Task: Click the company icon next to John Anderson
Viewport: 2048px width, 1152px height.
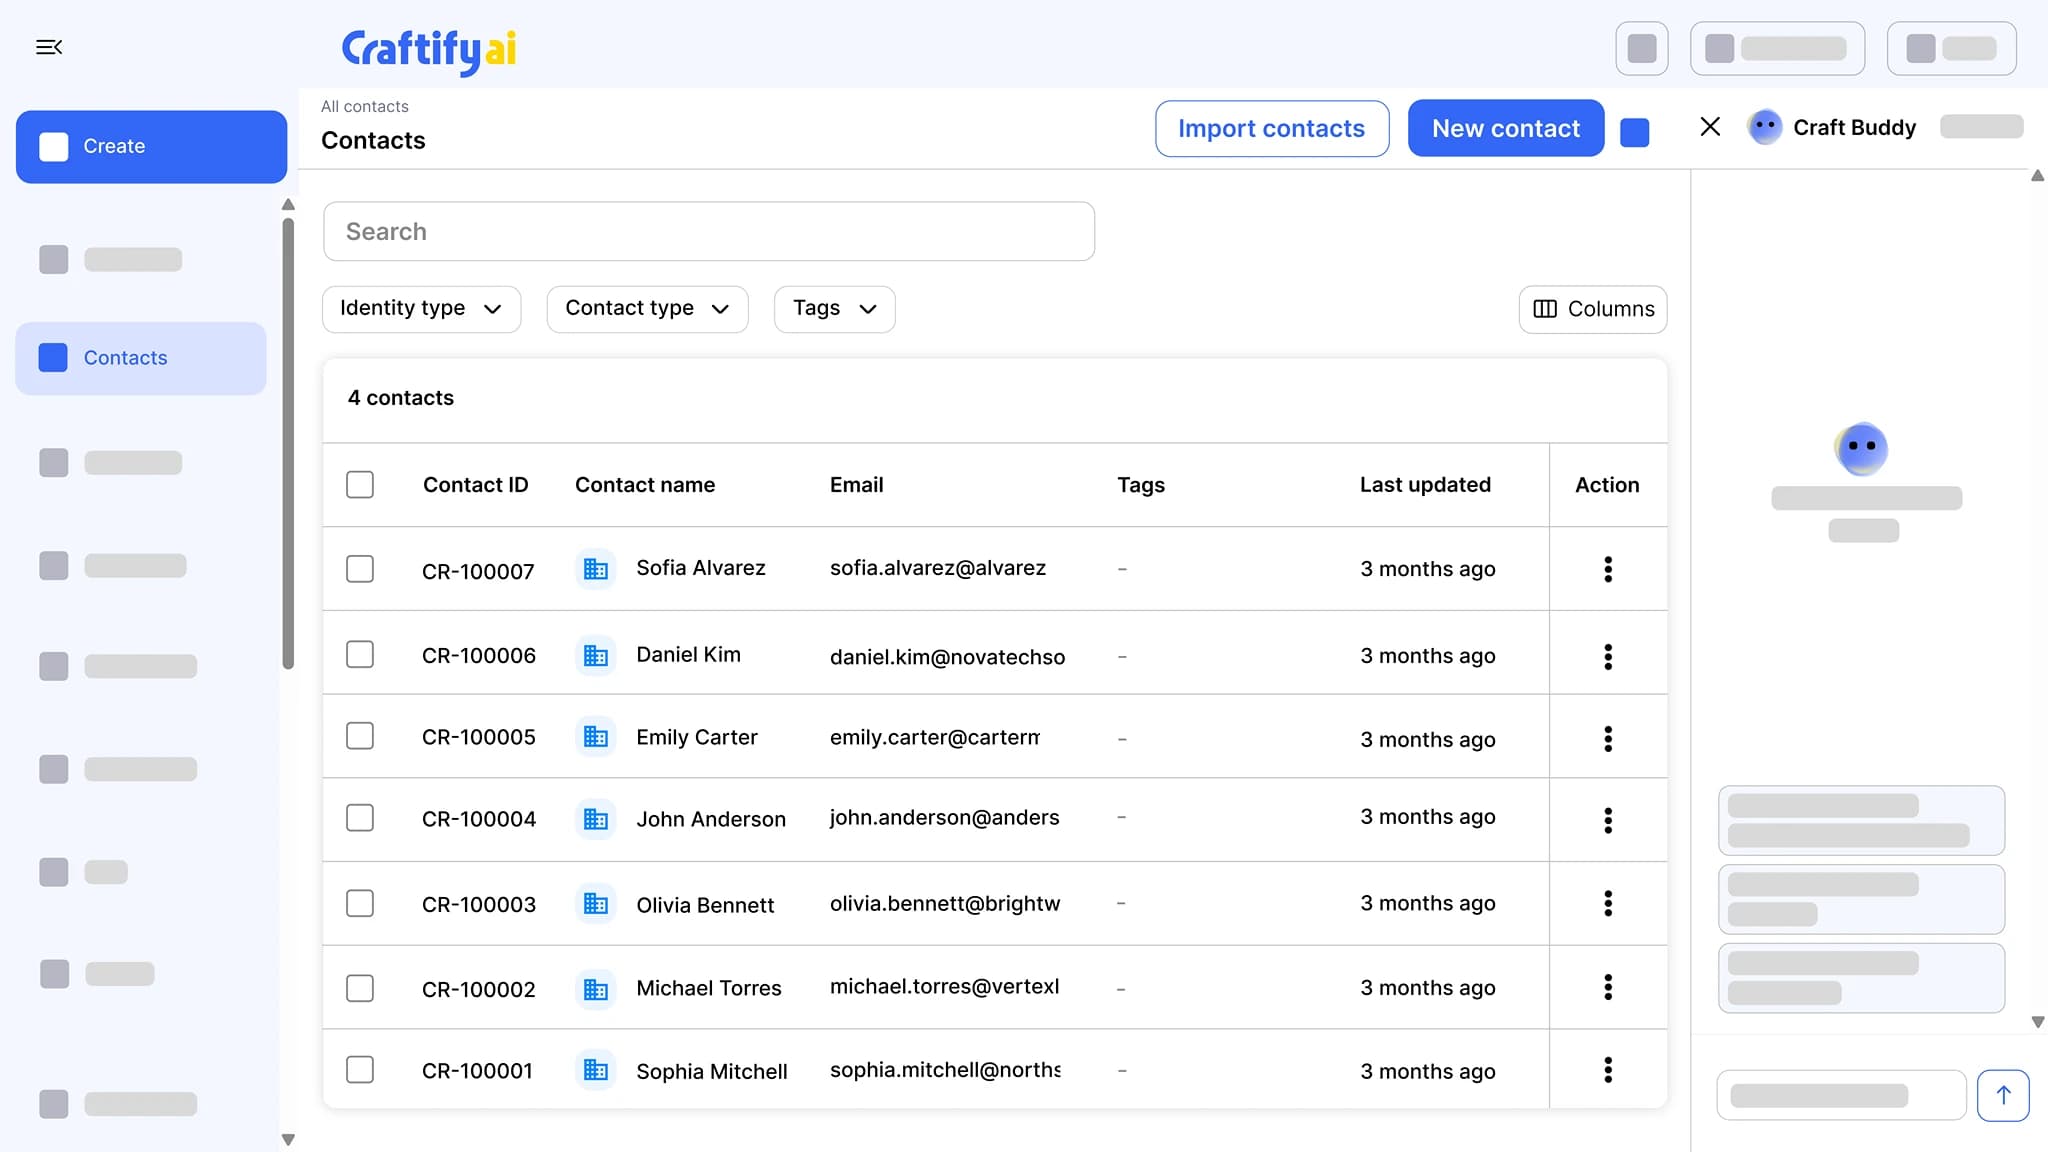Action: 596,819
